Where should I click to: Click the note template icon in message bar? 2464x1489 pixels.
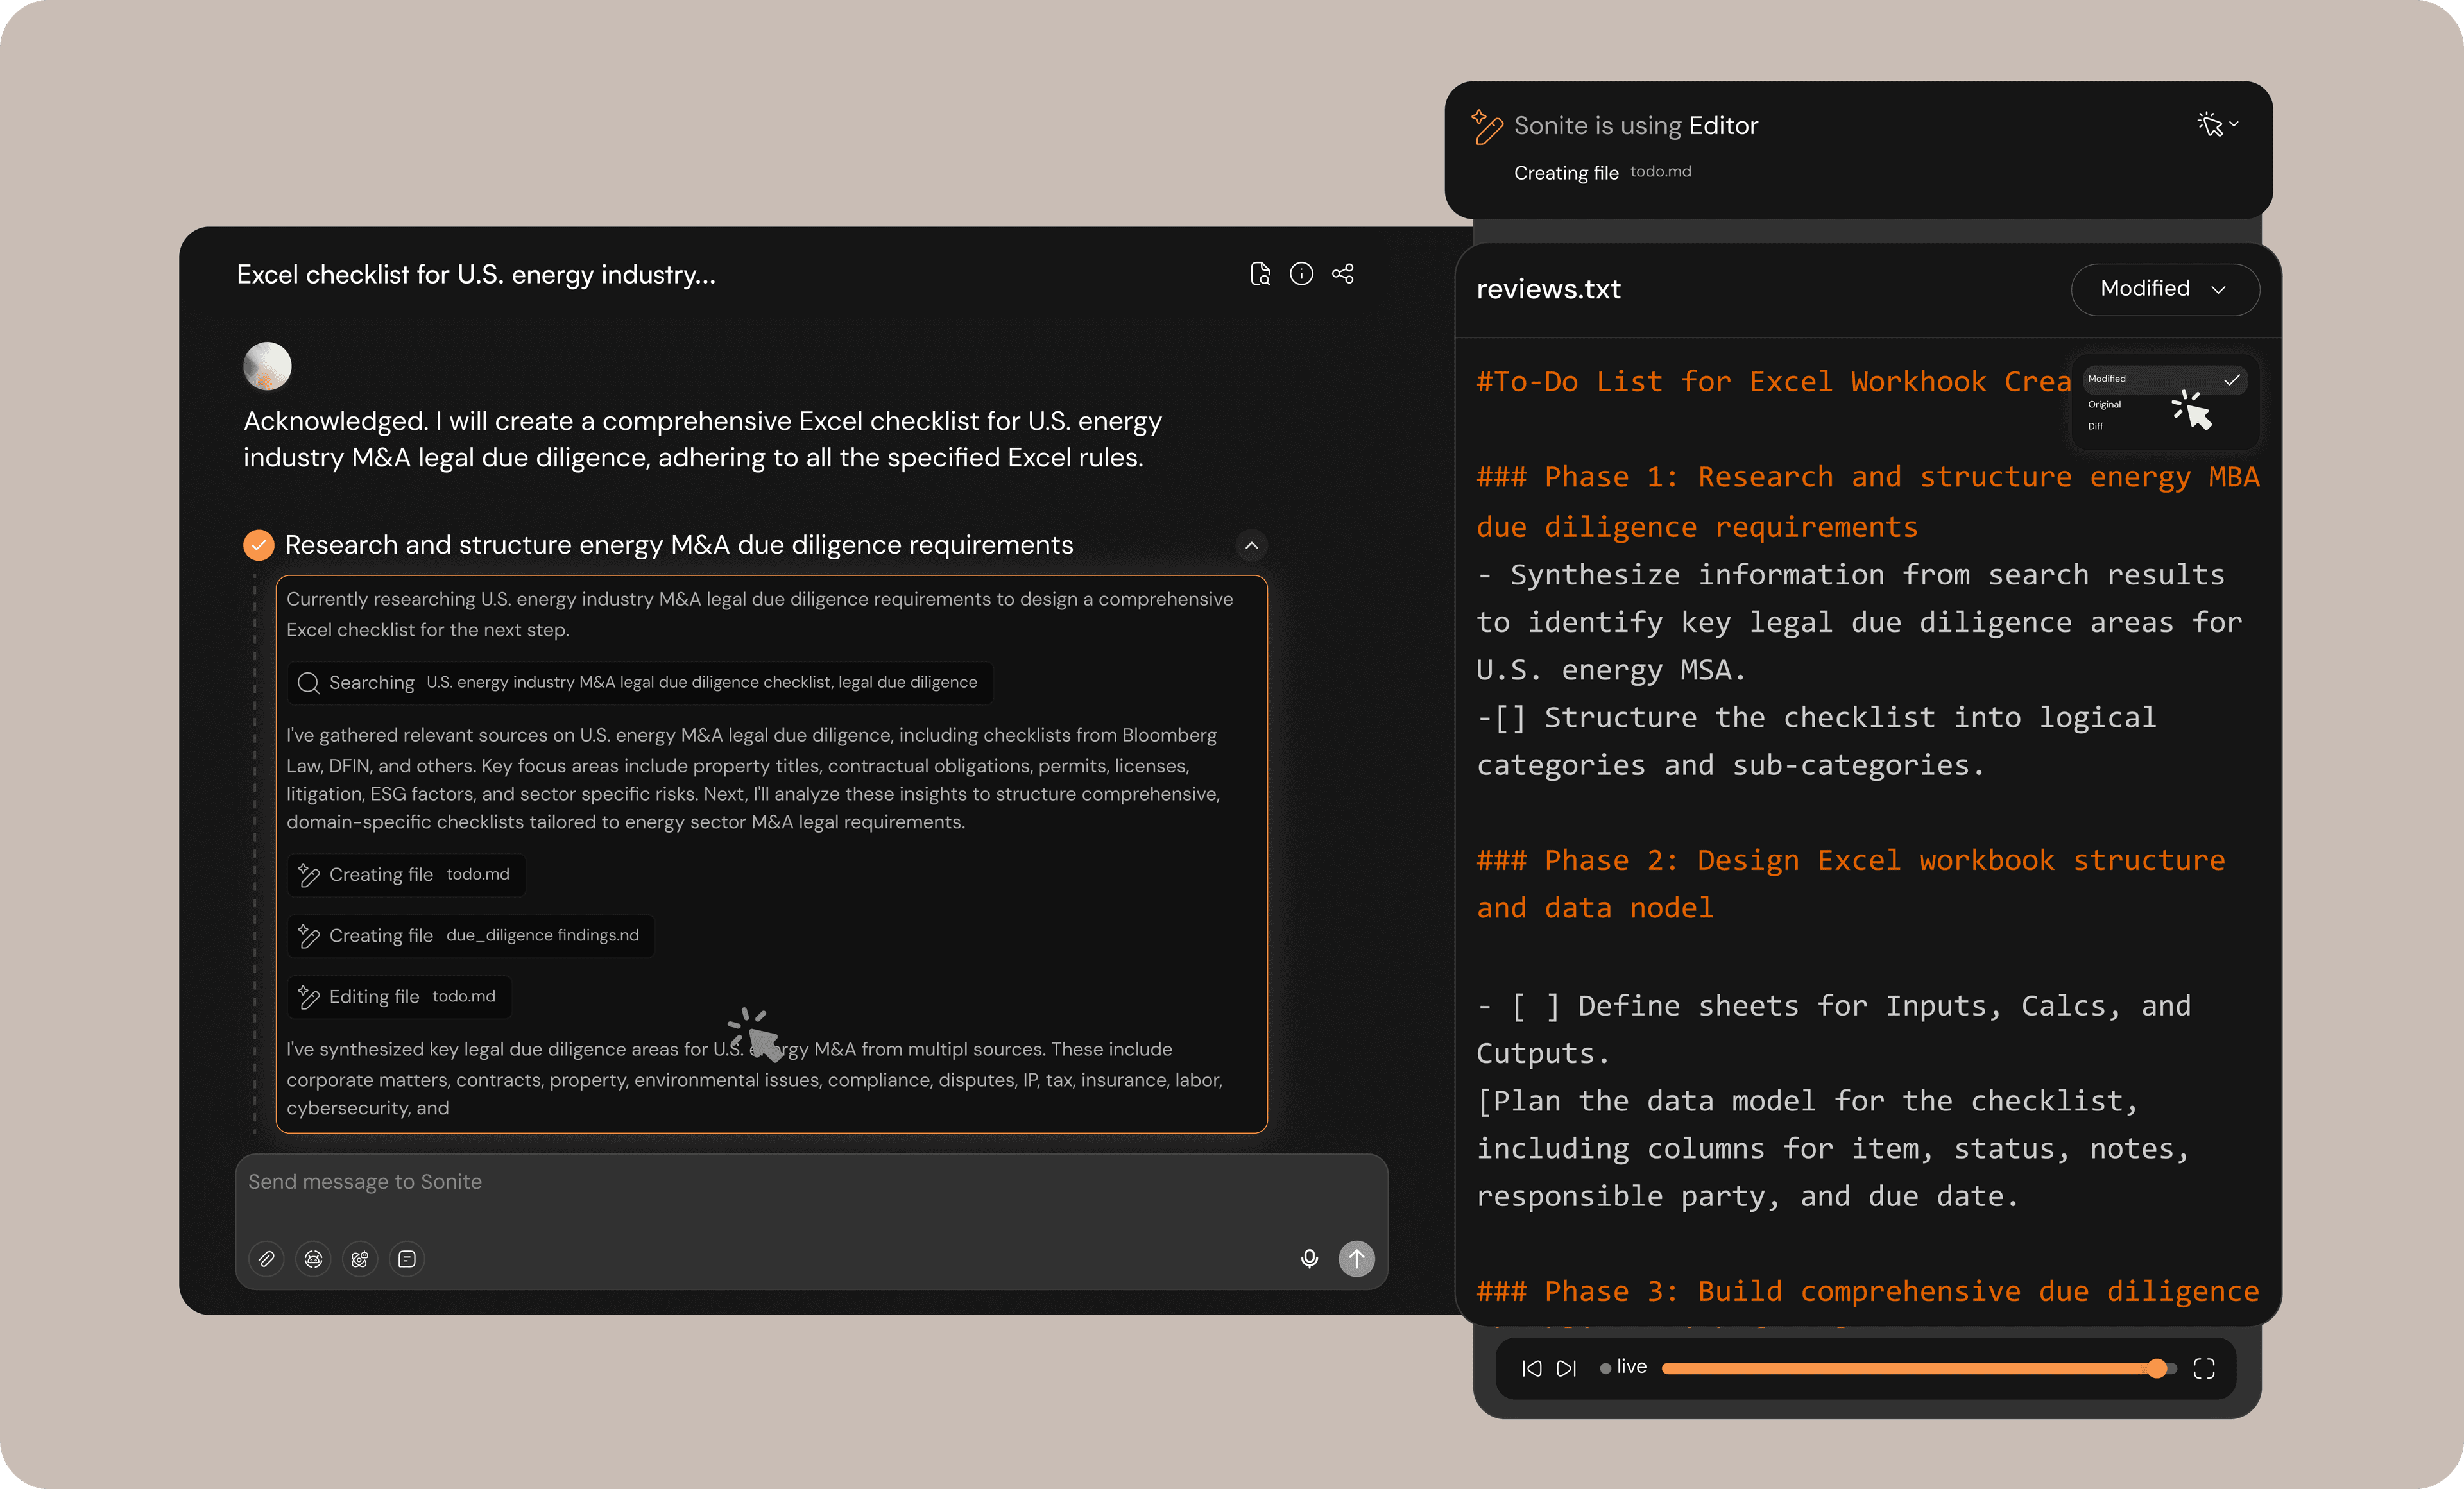point(407,1259)
